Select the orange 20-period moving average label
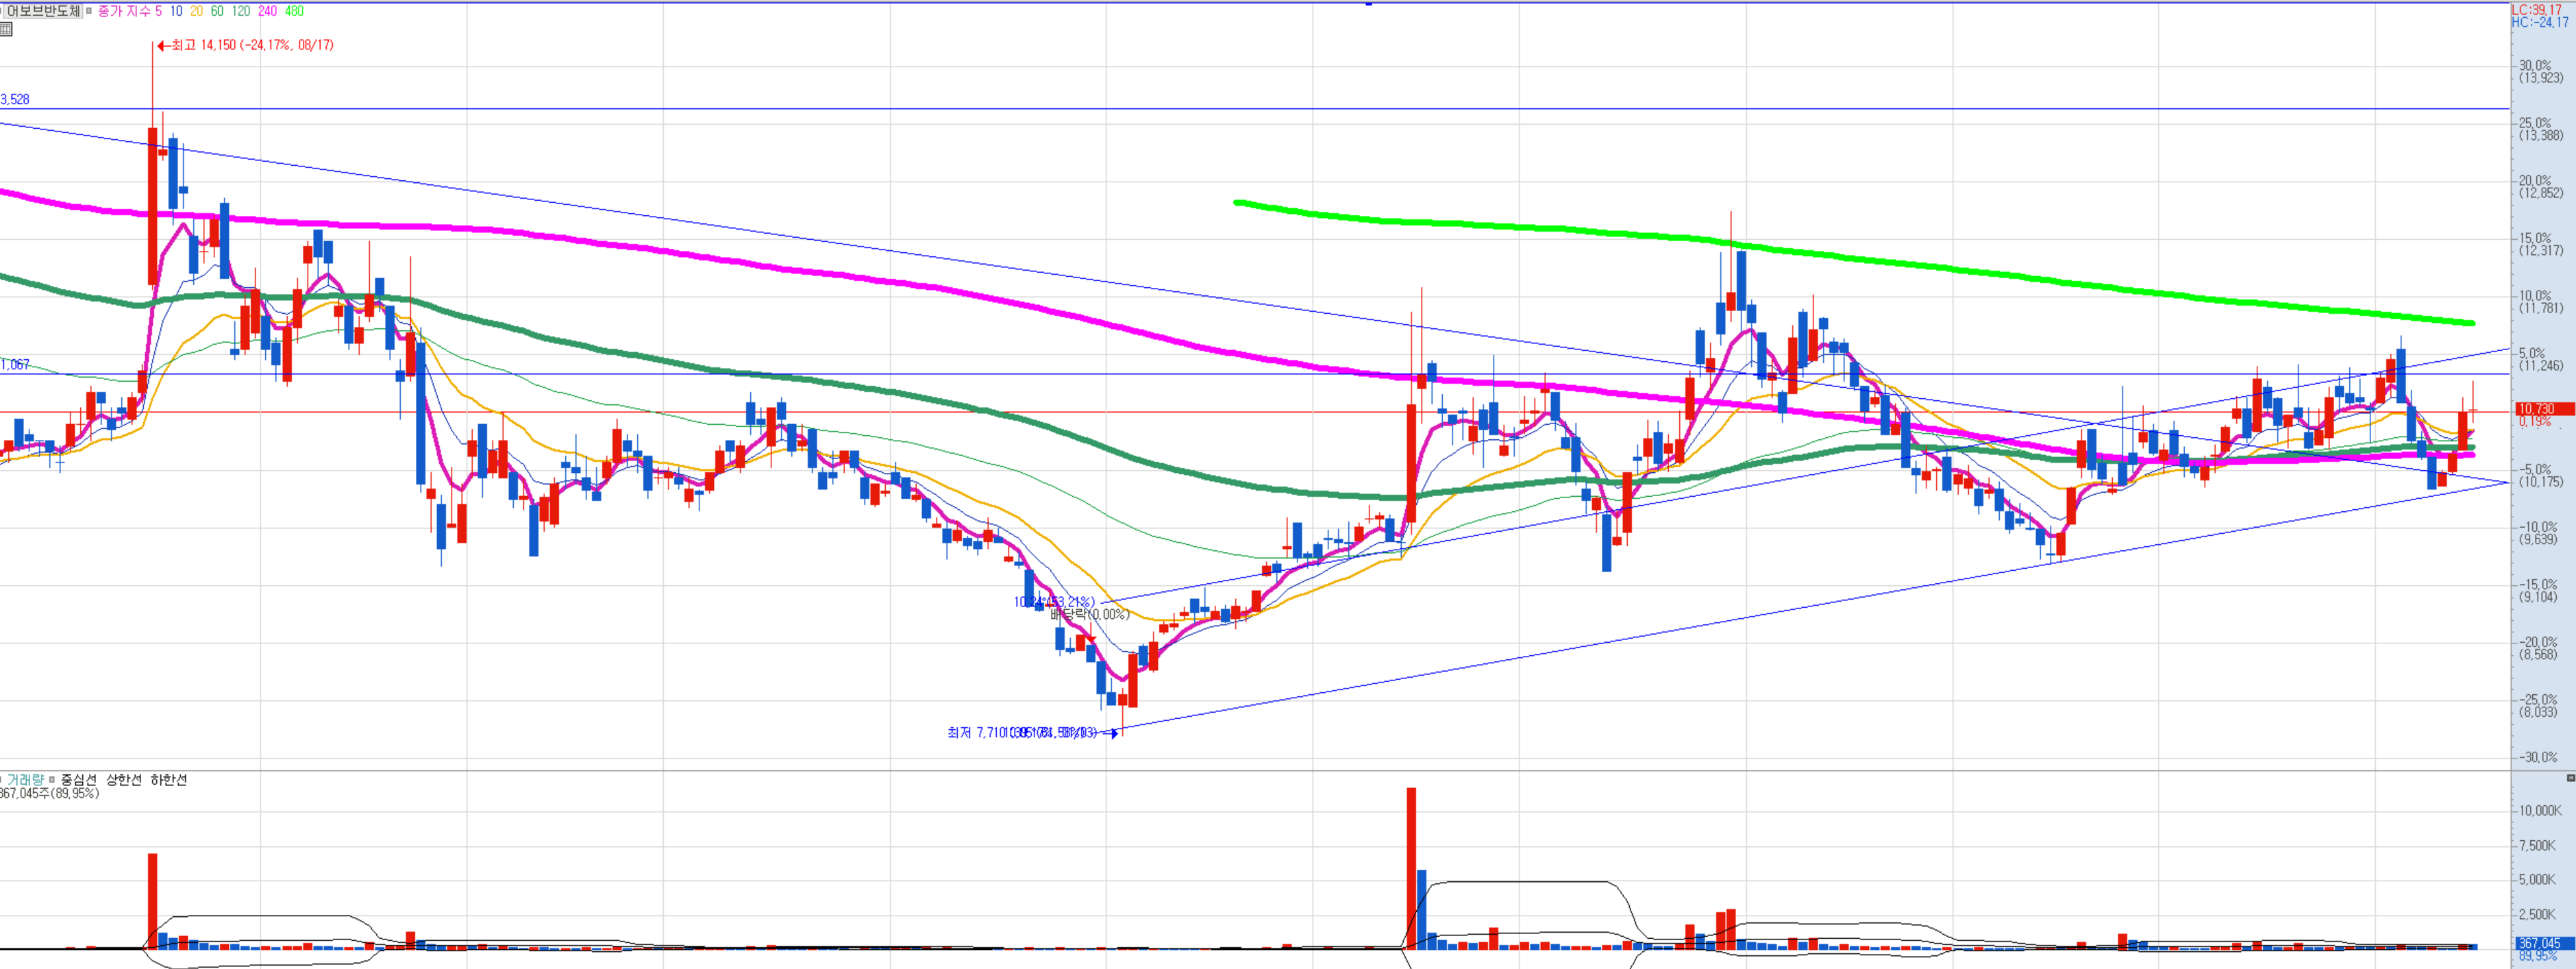 [196, 11]
